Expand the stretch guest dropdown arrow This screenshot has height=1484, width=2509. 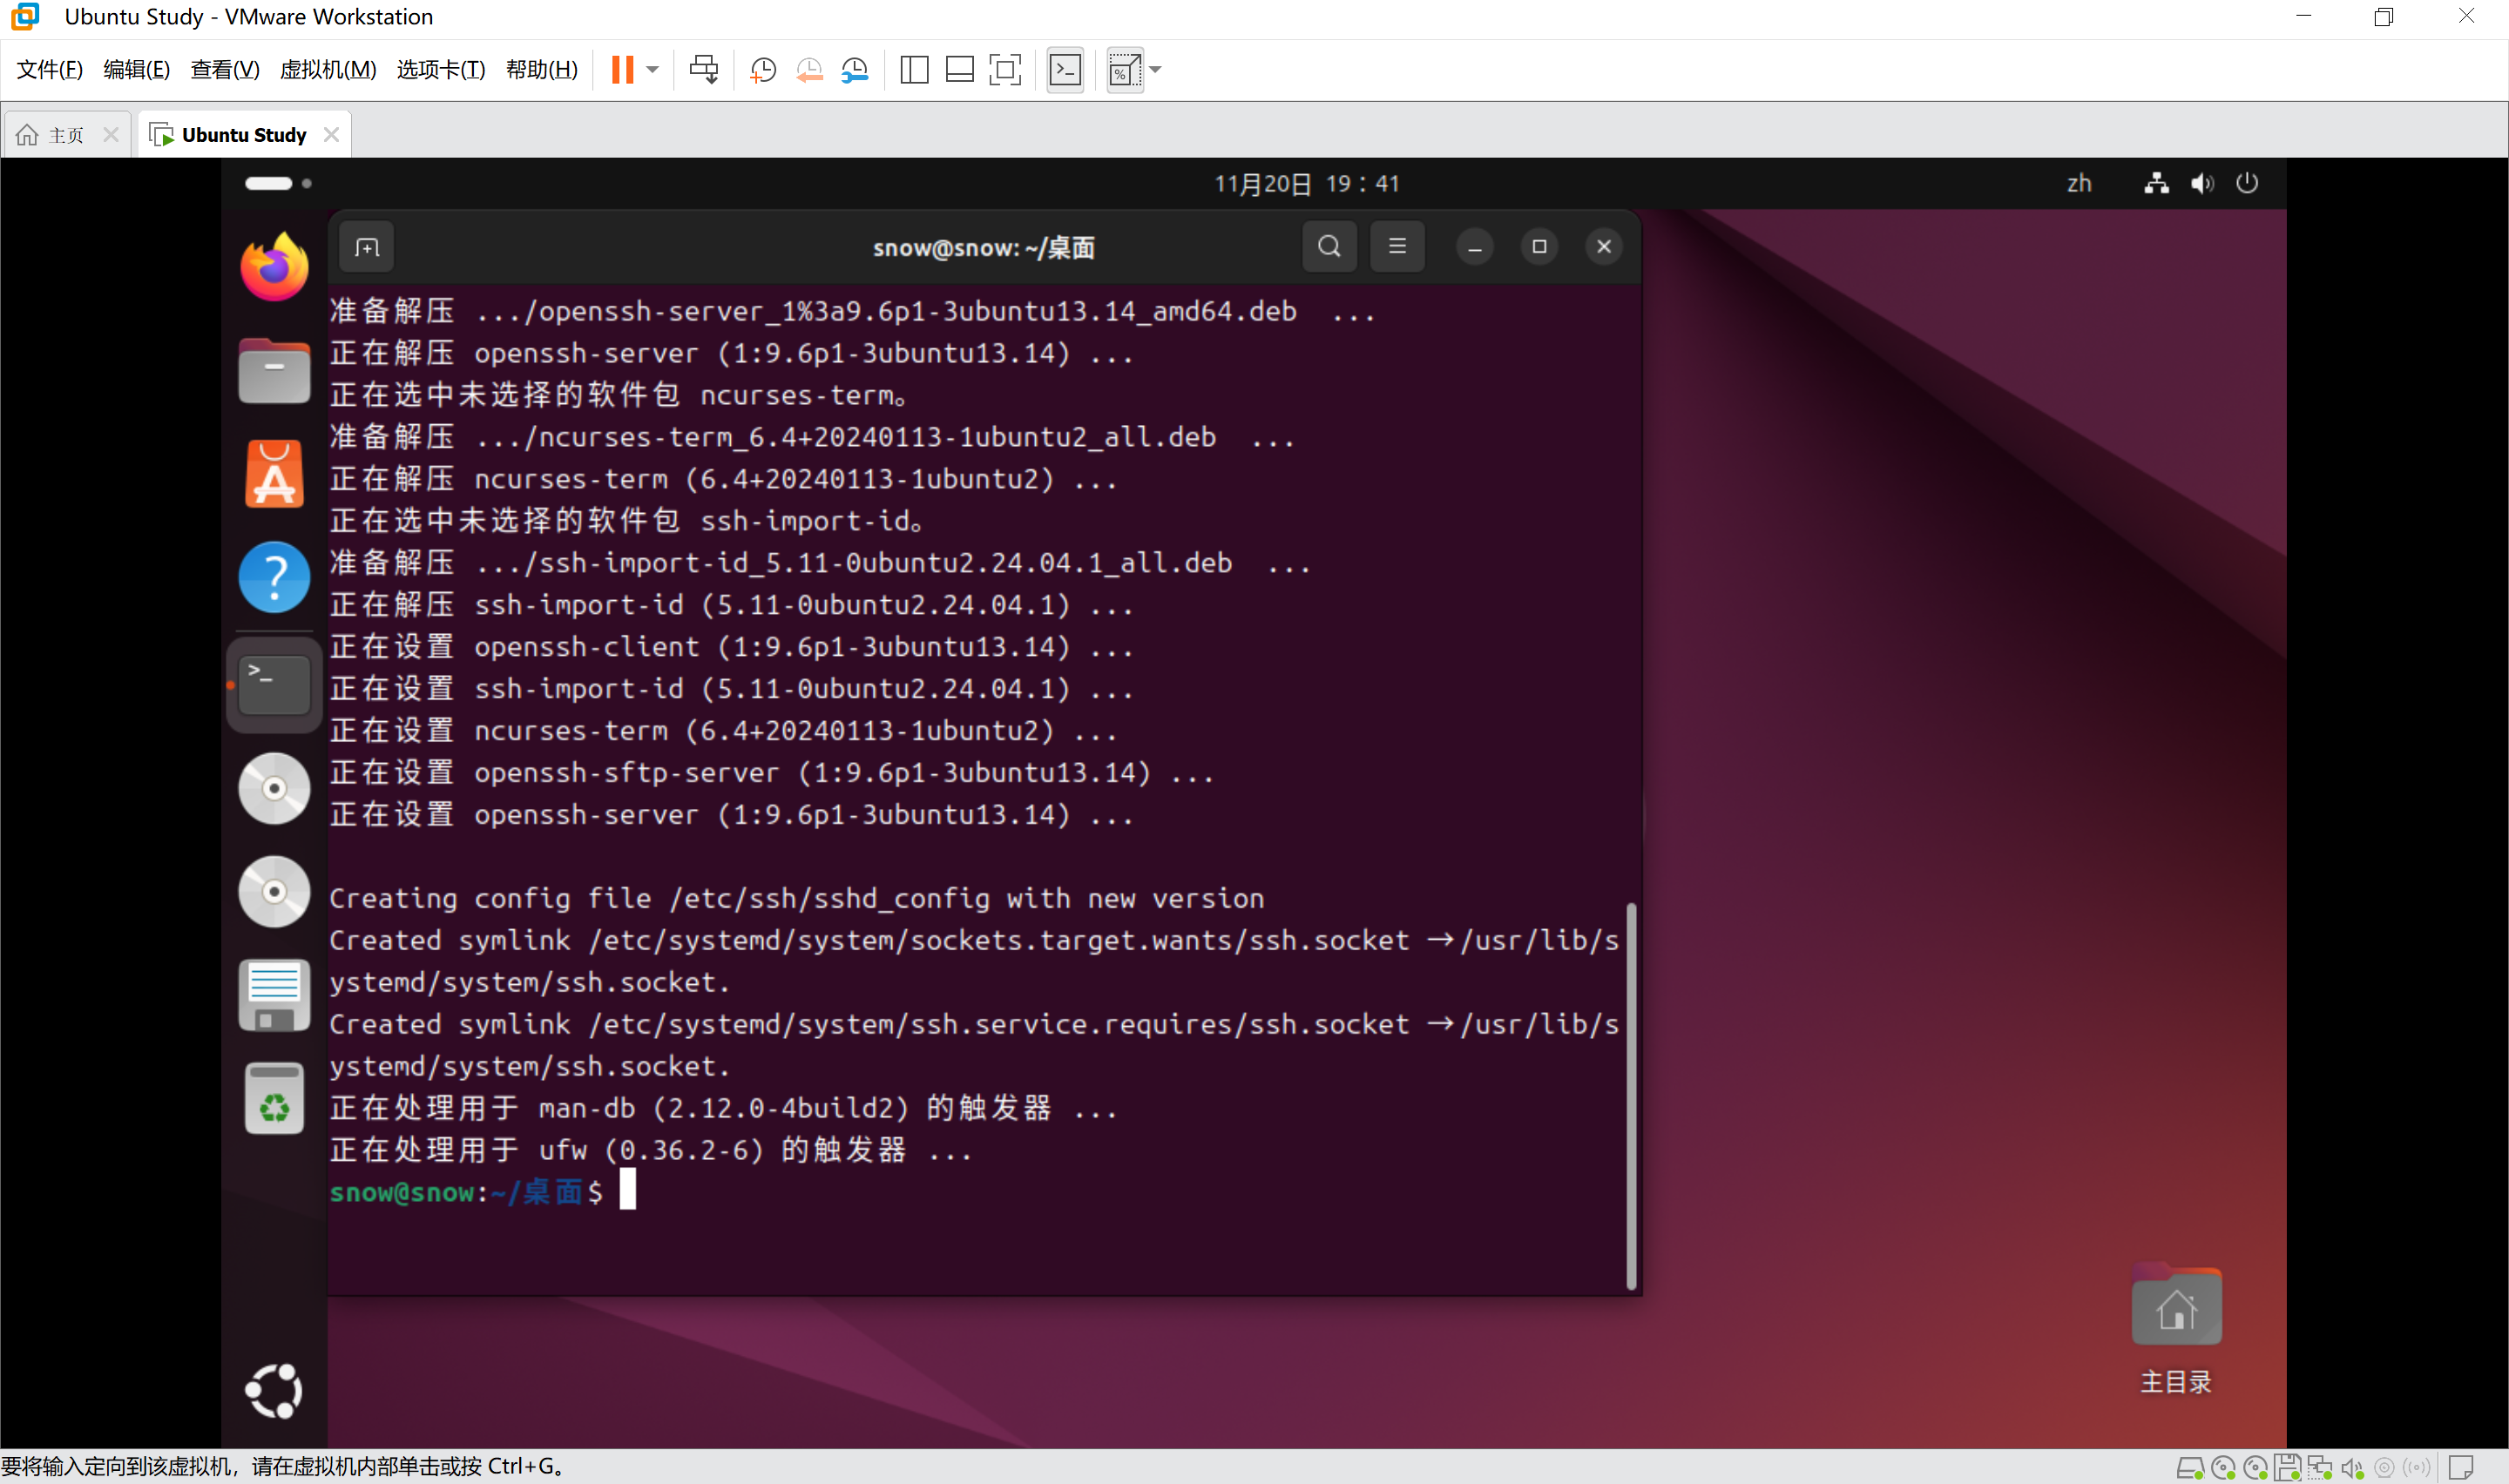pyautogui.click(x=1156, y=70)
